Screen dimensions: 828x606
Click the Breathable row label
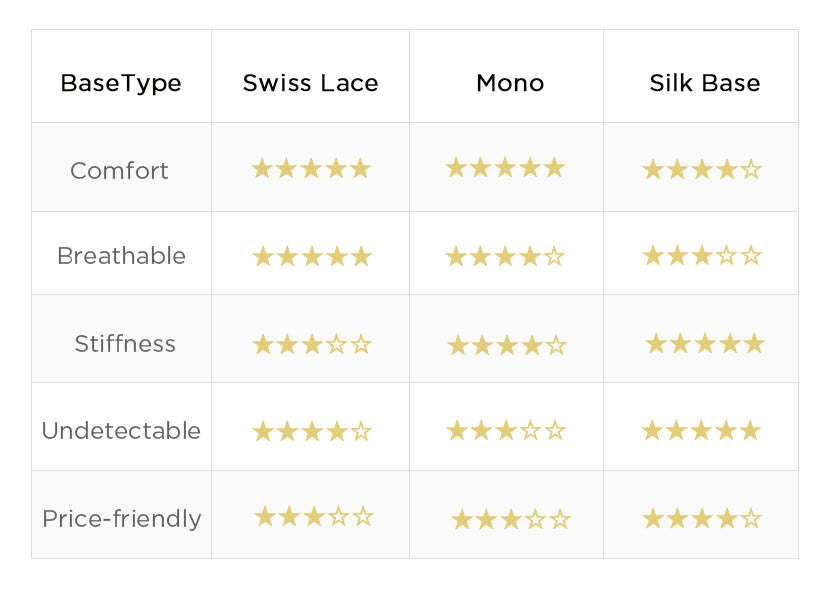(x=121, y=256)
